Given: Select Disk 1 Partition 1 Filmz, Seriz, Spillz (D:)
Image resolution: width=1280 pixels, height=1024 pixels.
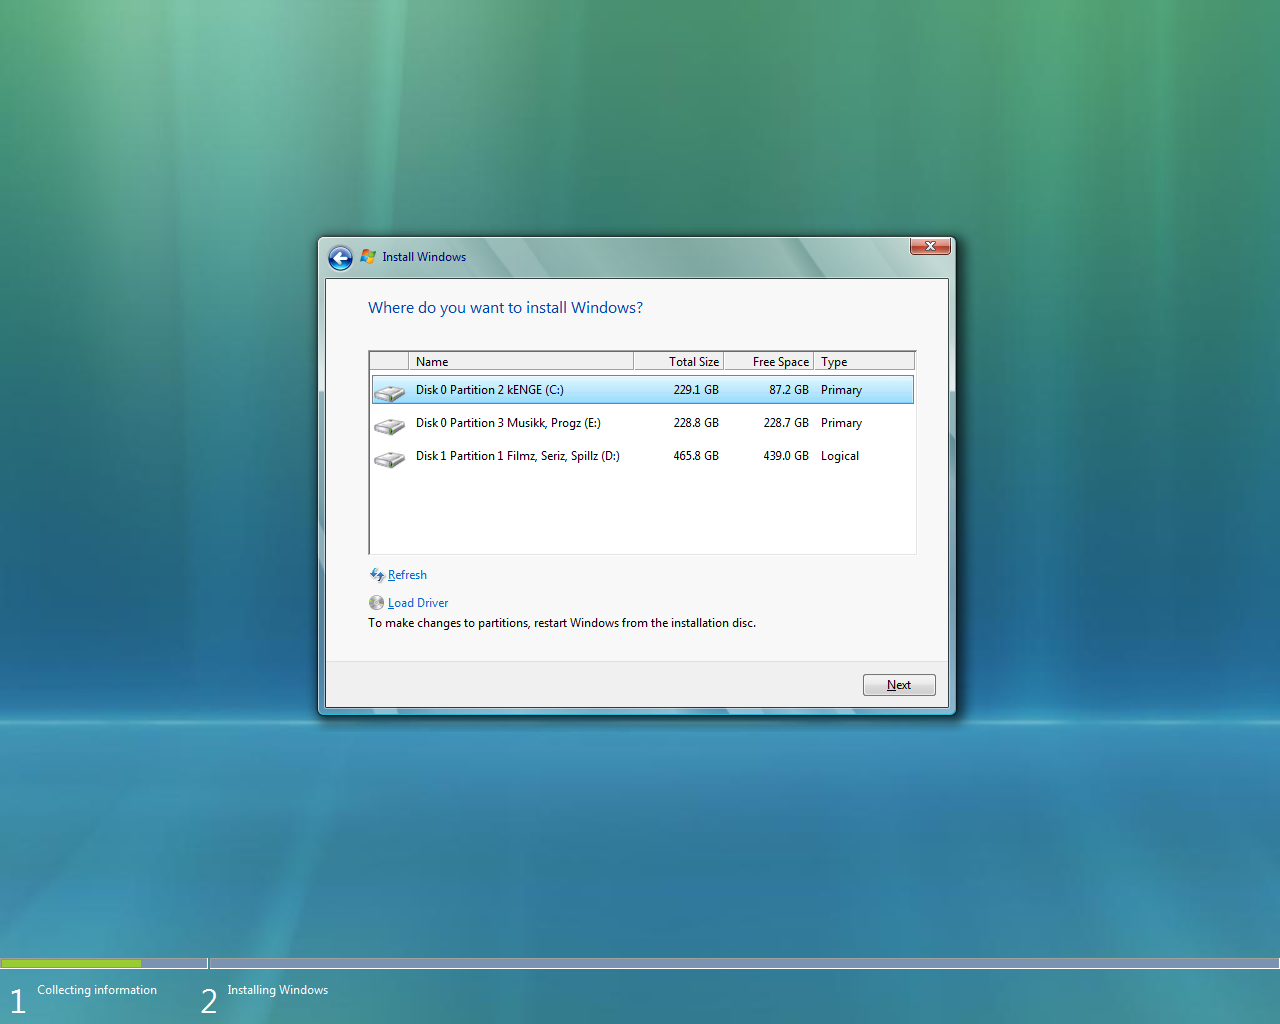Looking at the screenshot, I should [643, 456].
